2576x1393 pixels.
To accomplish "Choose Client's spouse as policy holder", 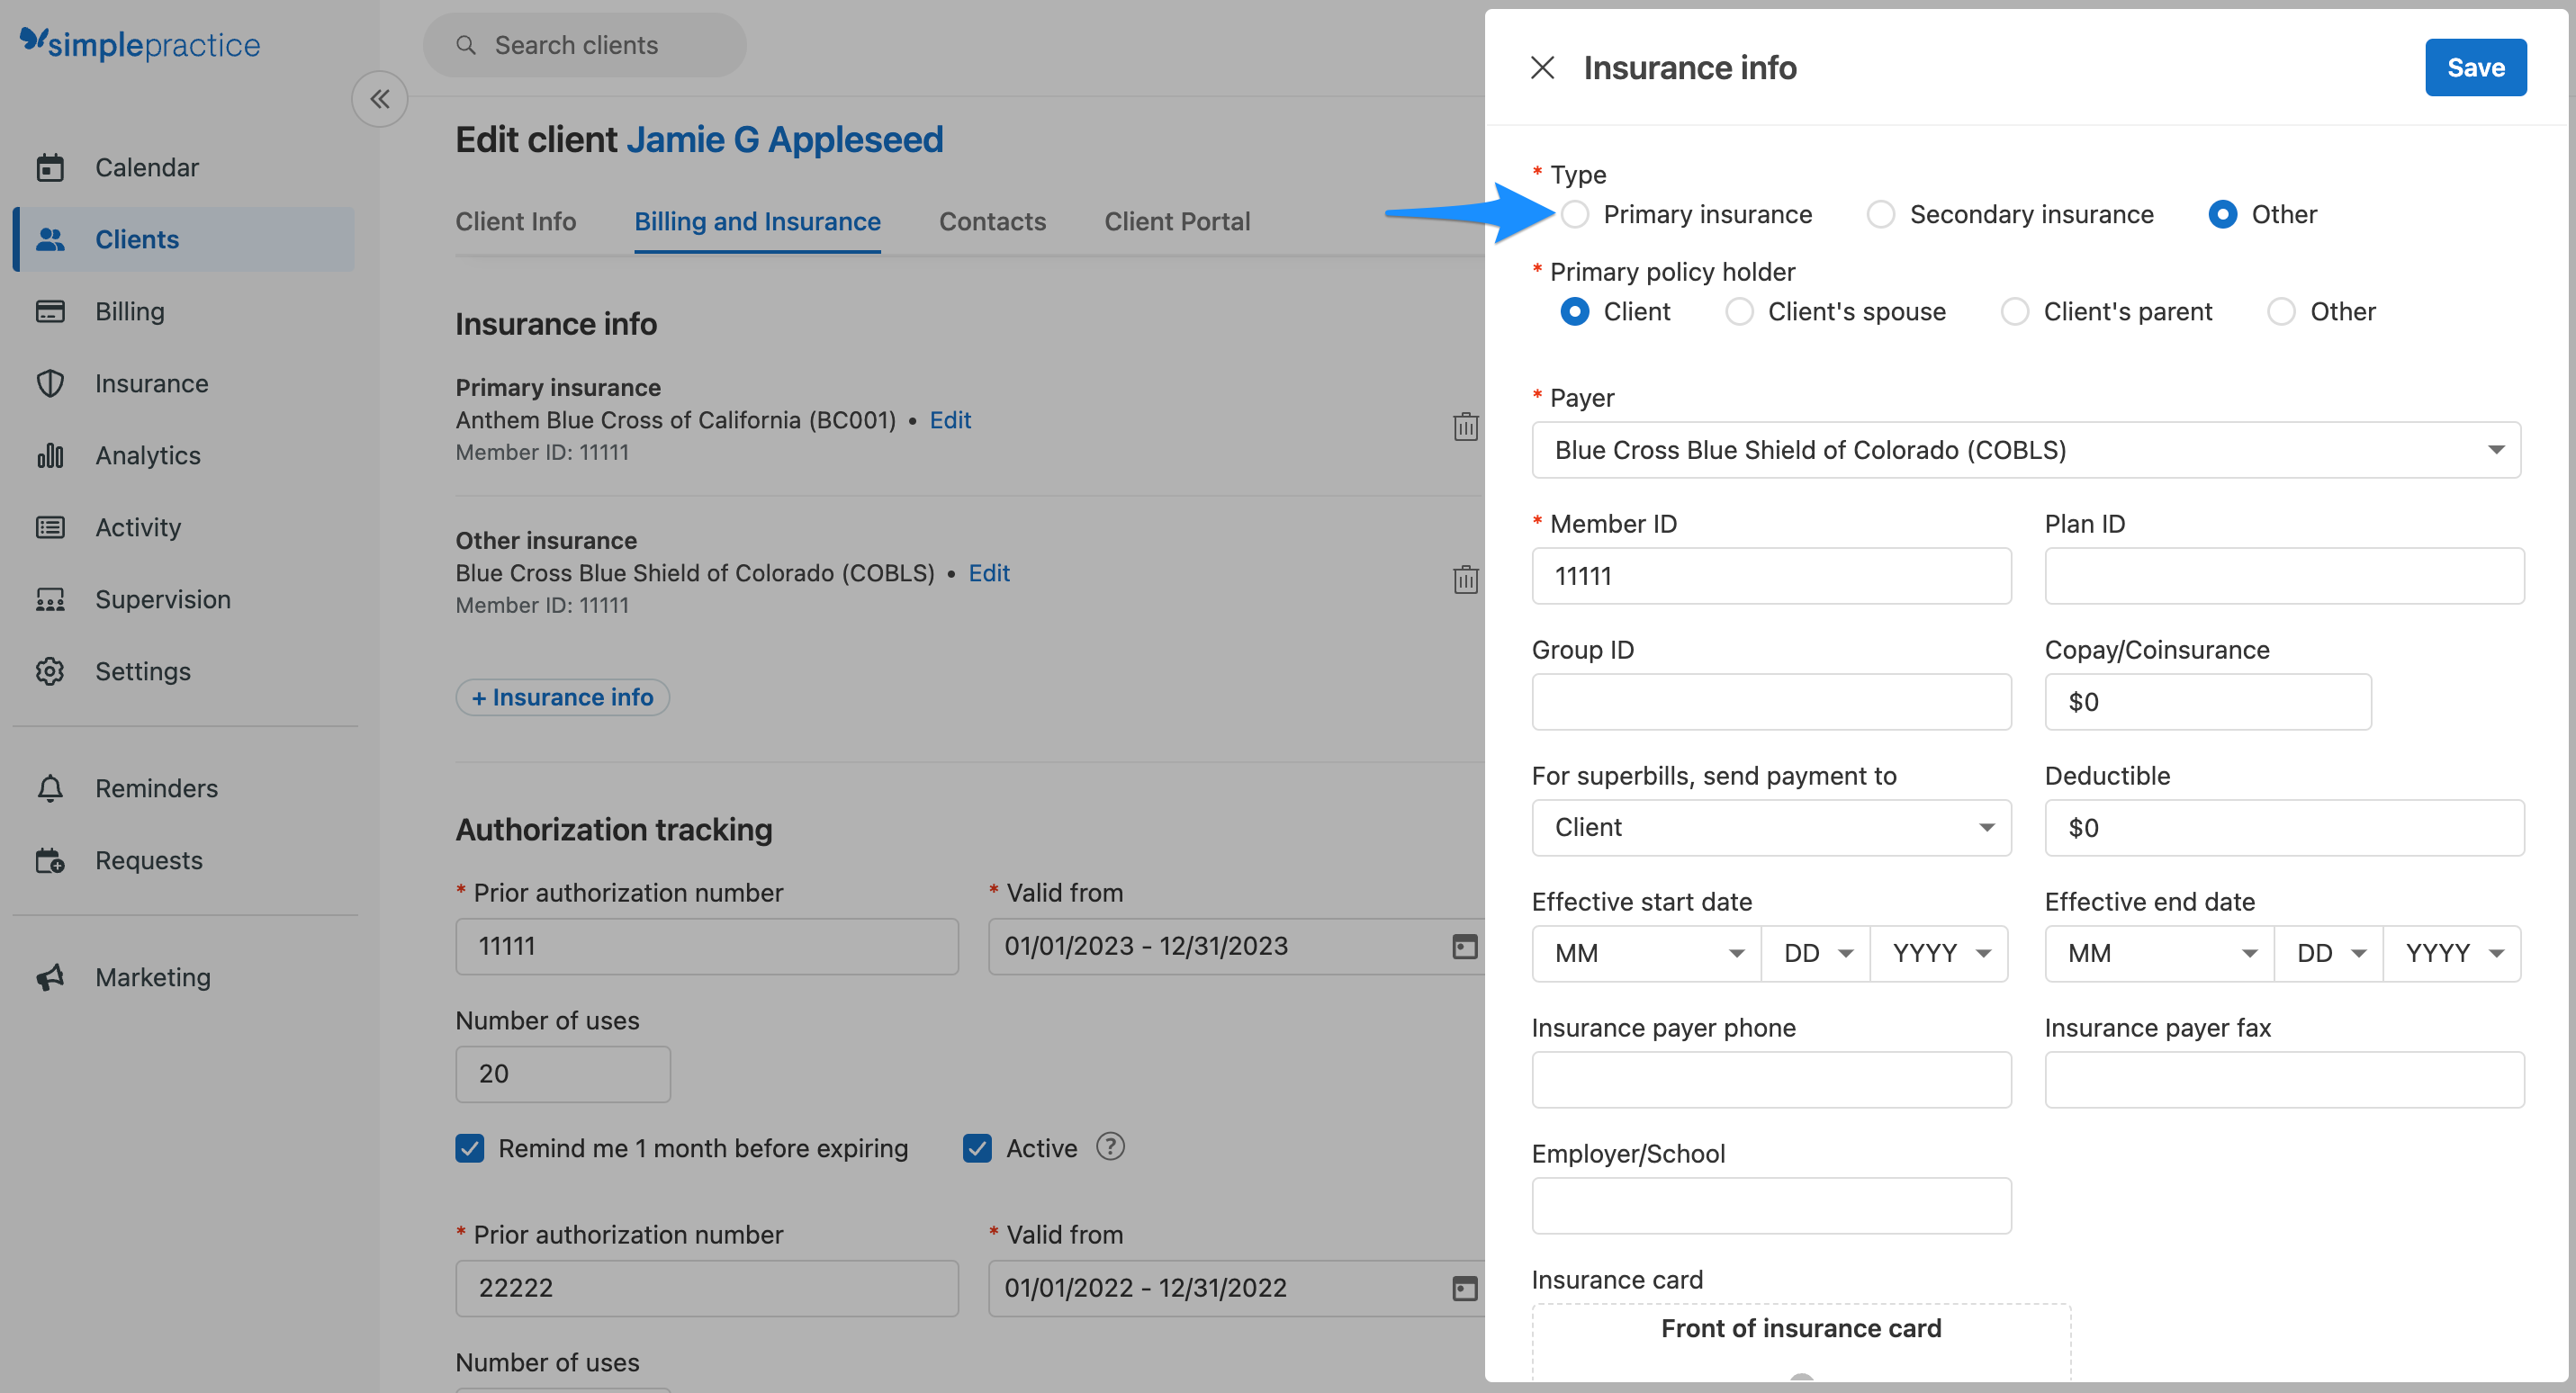I will pyautogui.click(x=1739, y=311).
